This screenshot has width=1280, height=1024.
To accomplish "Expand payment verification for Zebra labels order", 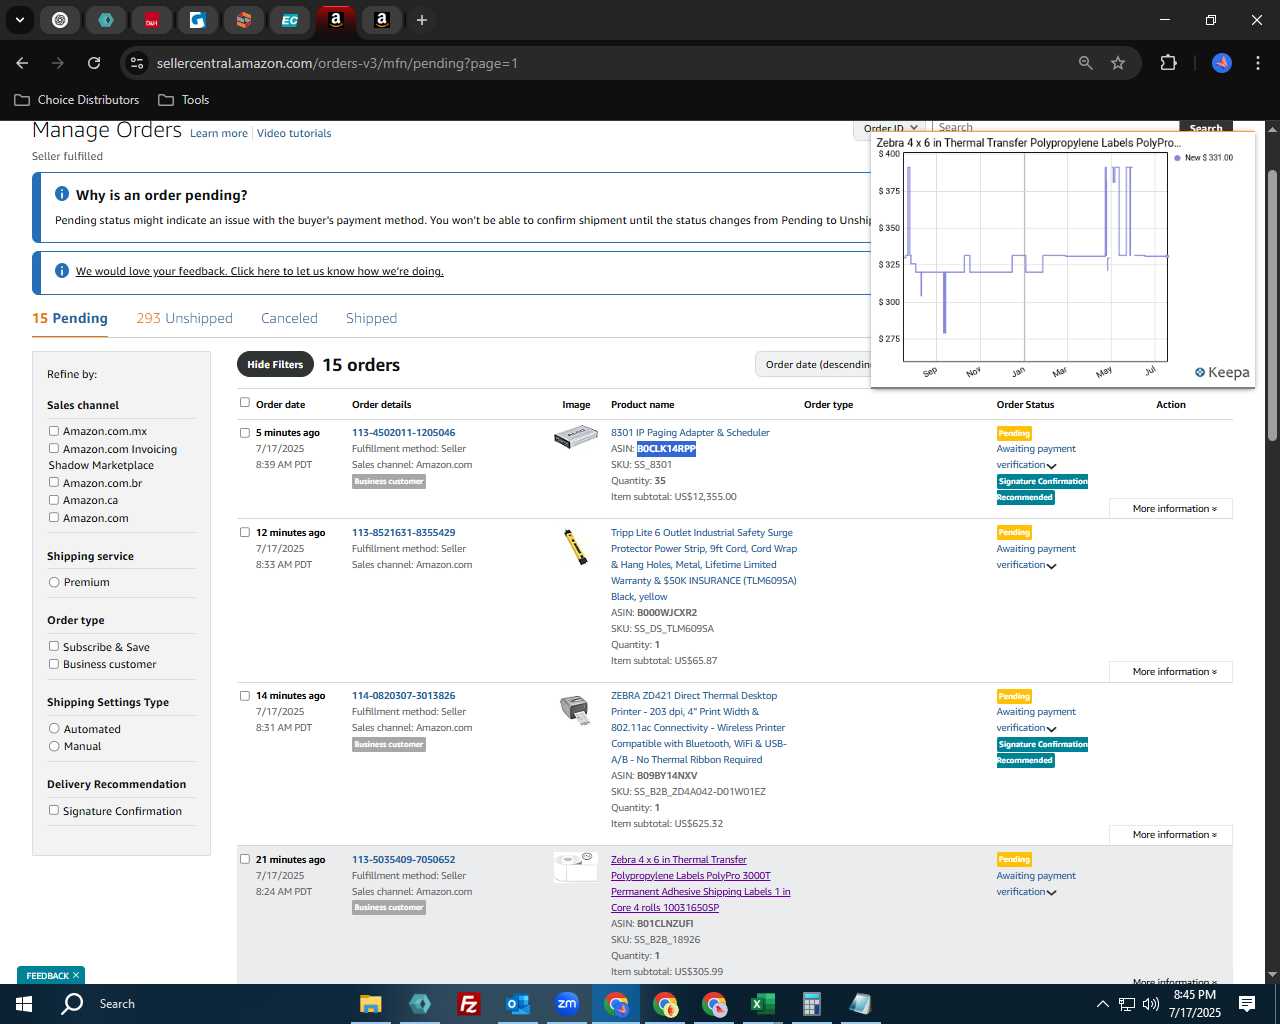I will click(1051, 893).
